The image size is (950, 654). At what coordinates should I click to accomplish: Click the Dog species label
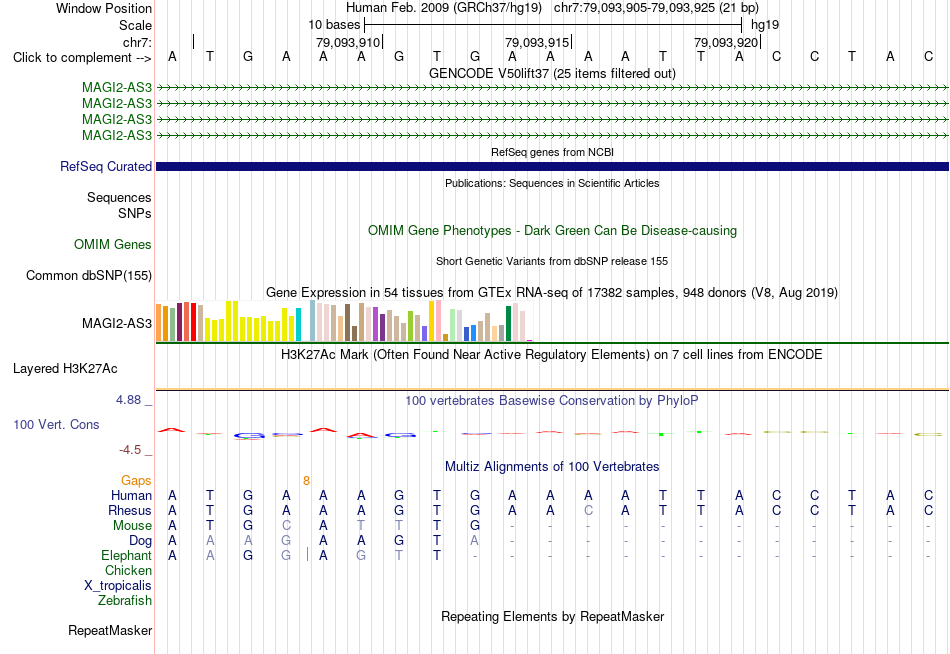tap(141, 541)
